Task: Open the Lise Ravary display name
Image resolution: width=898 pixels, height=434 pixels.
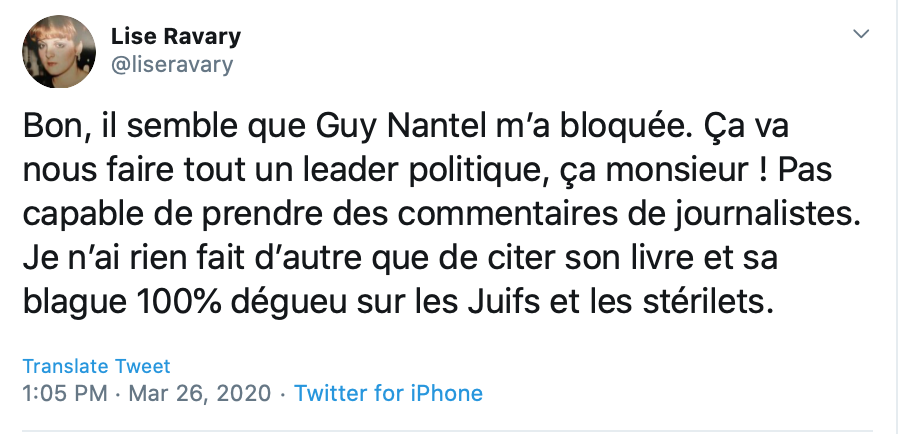Action: coord(174,37)
